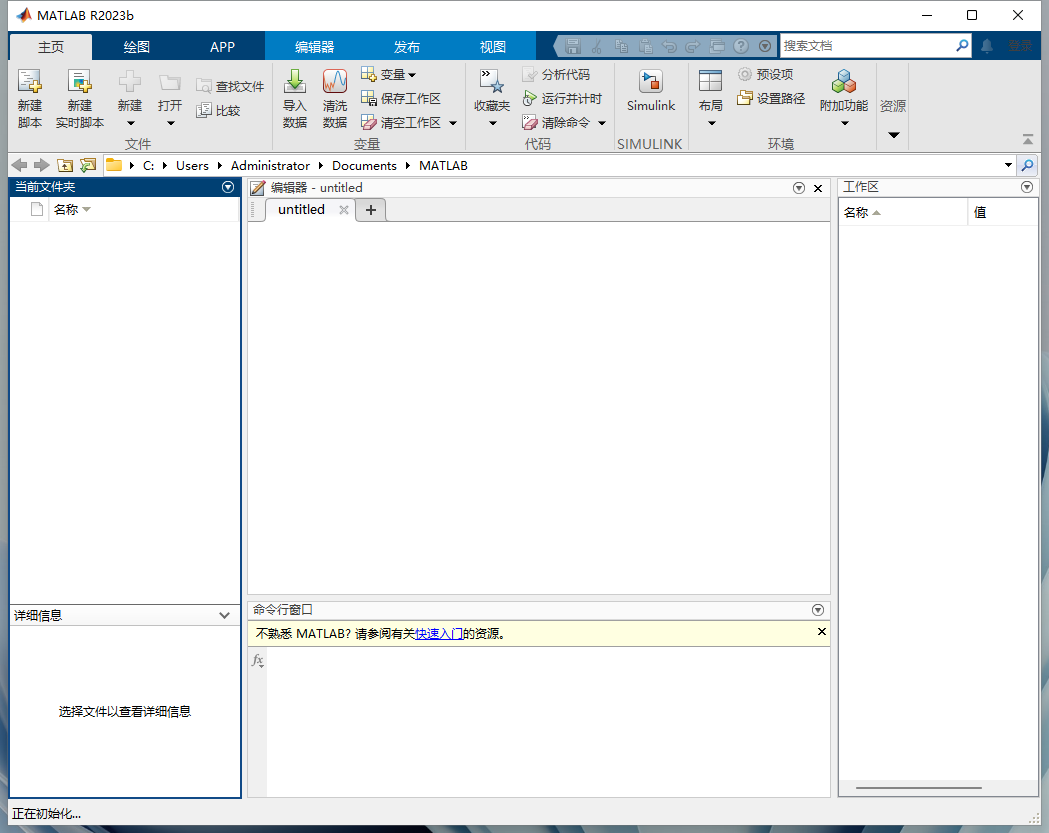
Task: Select the untitled editor tab
Action: click(301, 209)
